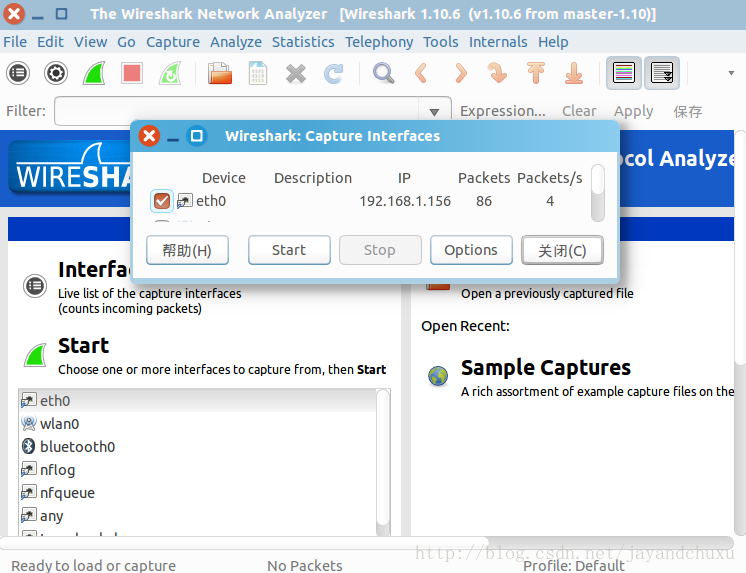This screenshot has width=746, height=573.
Task: Jump to last packet down arrow
Action: [574, 73]
